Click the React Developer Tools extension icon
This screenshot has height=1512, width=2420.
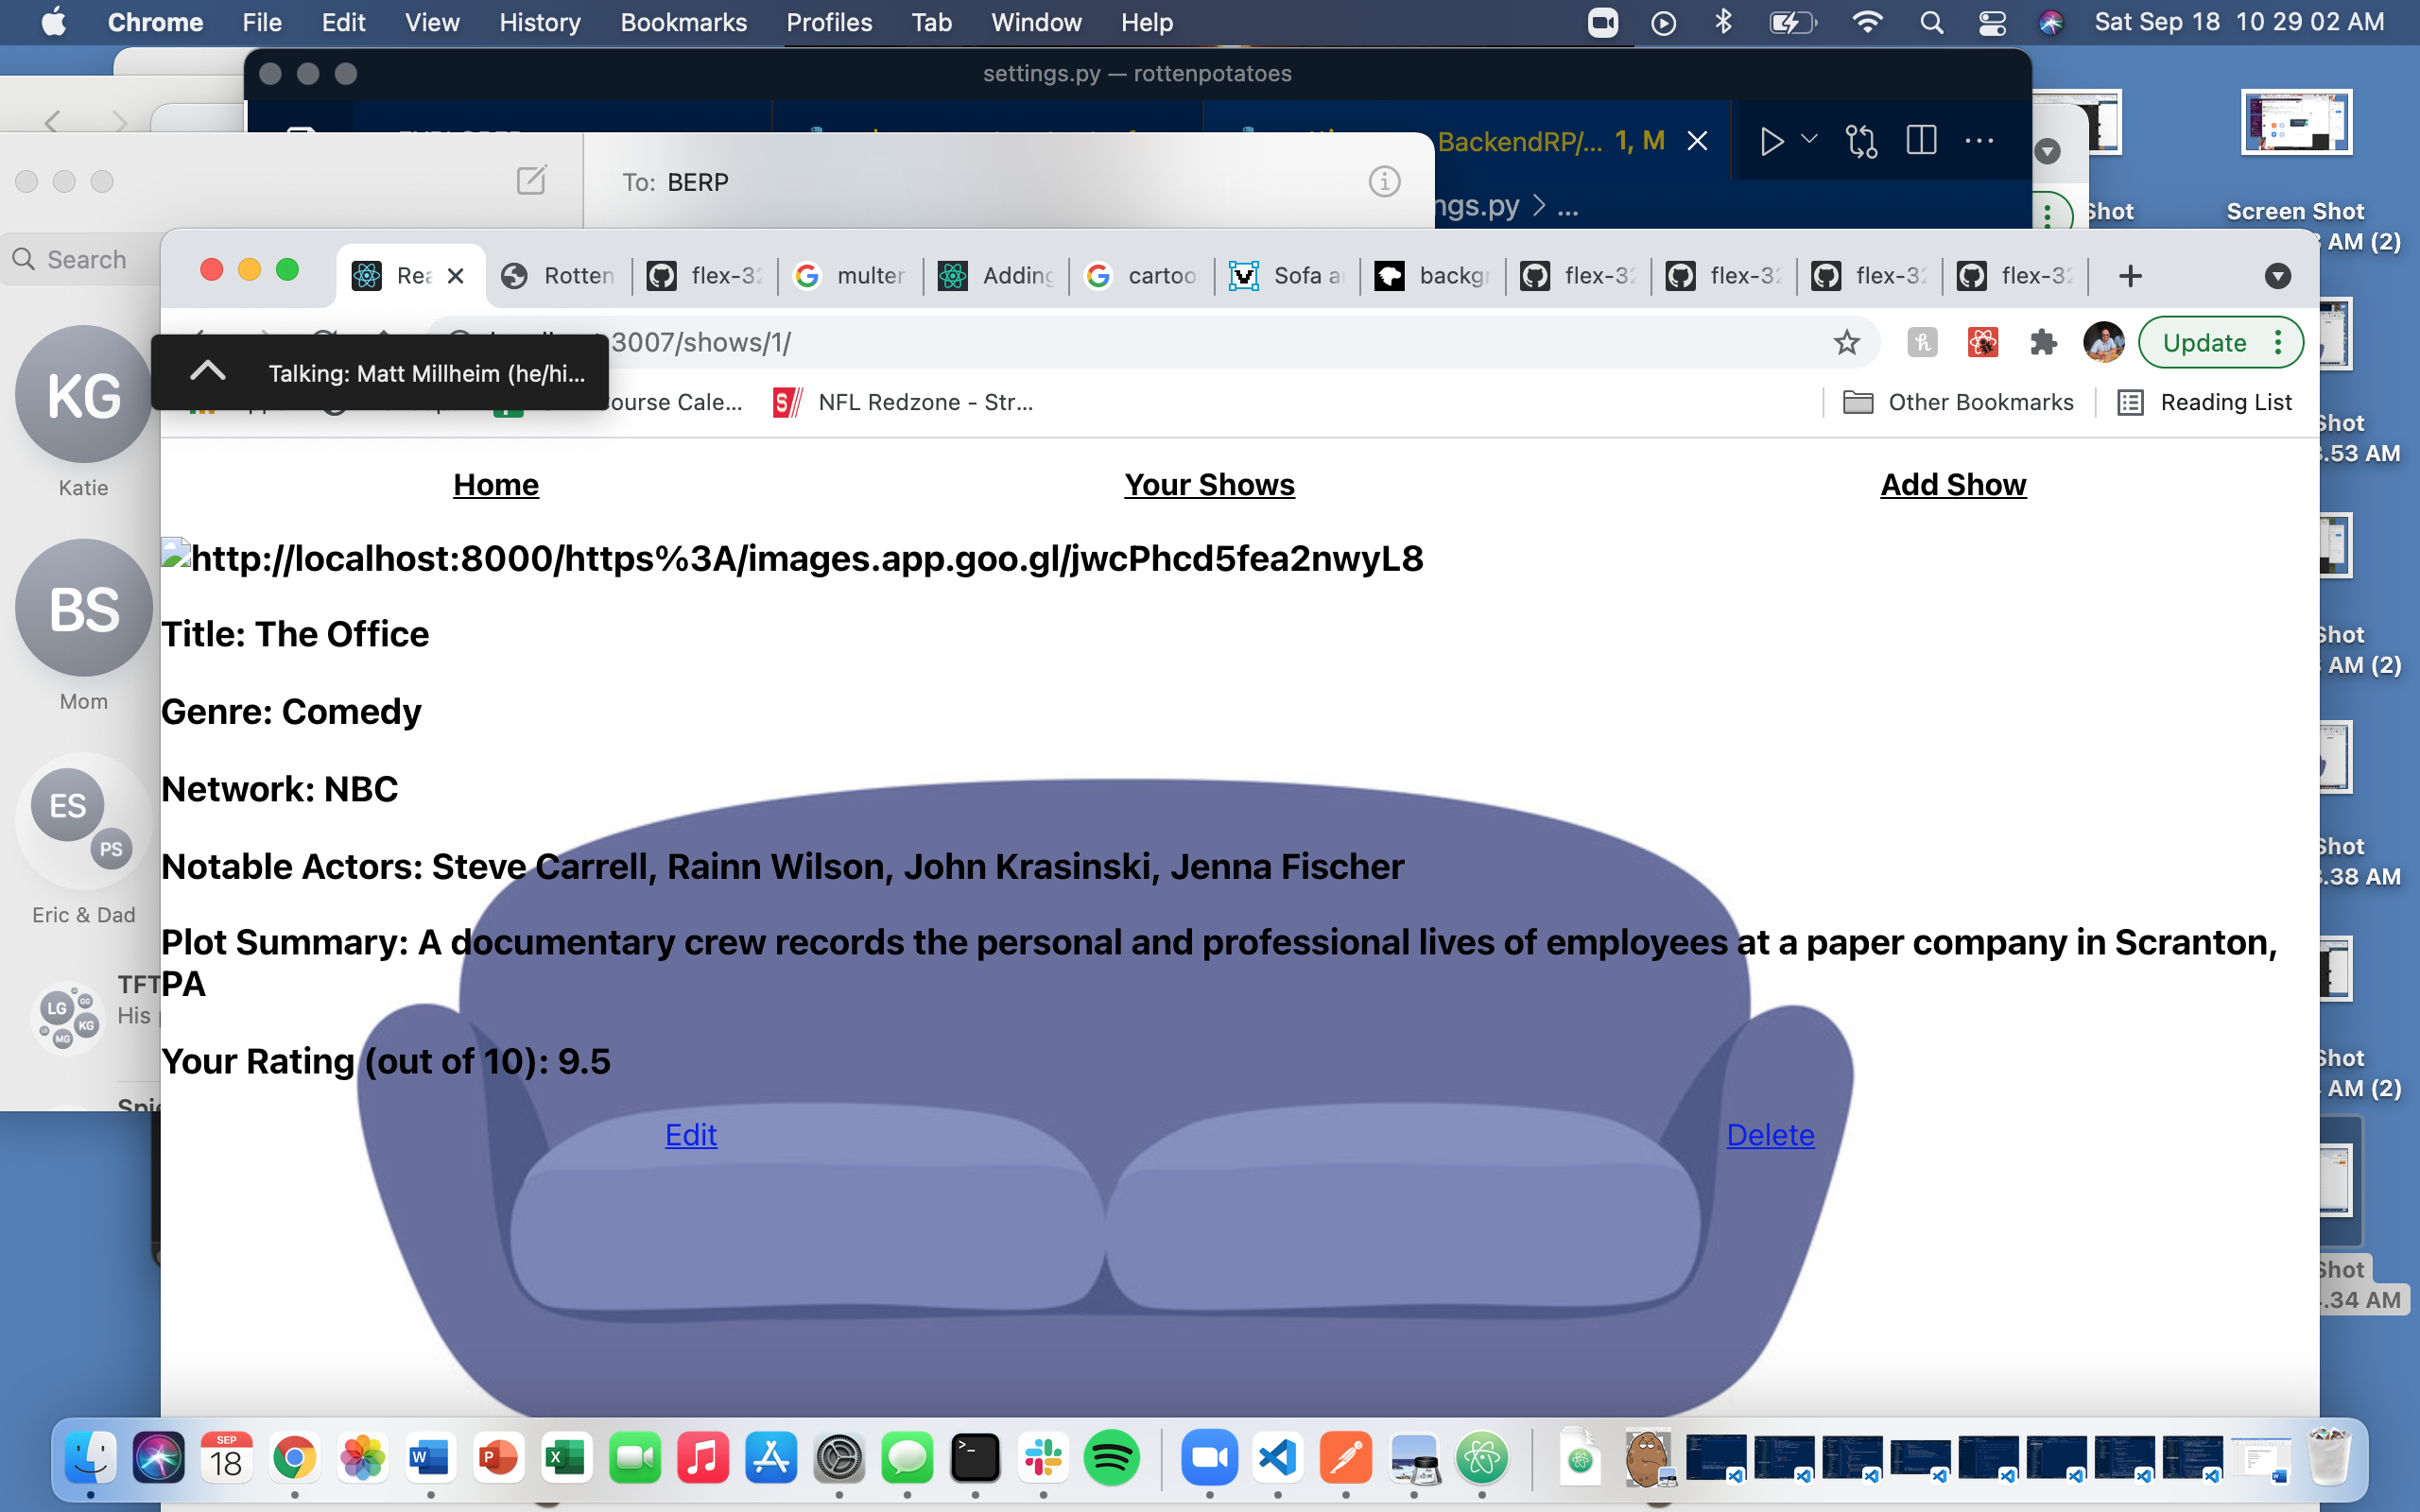pos(1982,343)
